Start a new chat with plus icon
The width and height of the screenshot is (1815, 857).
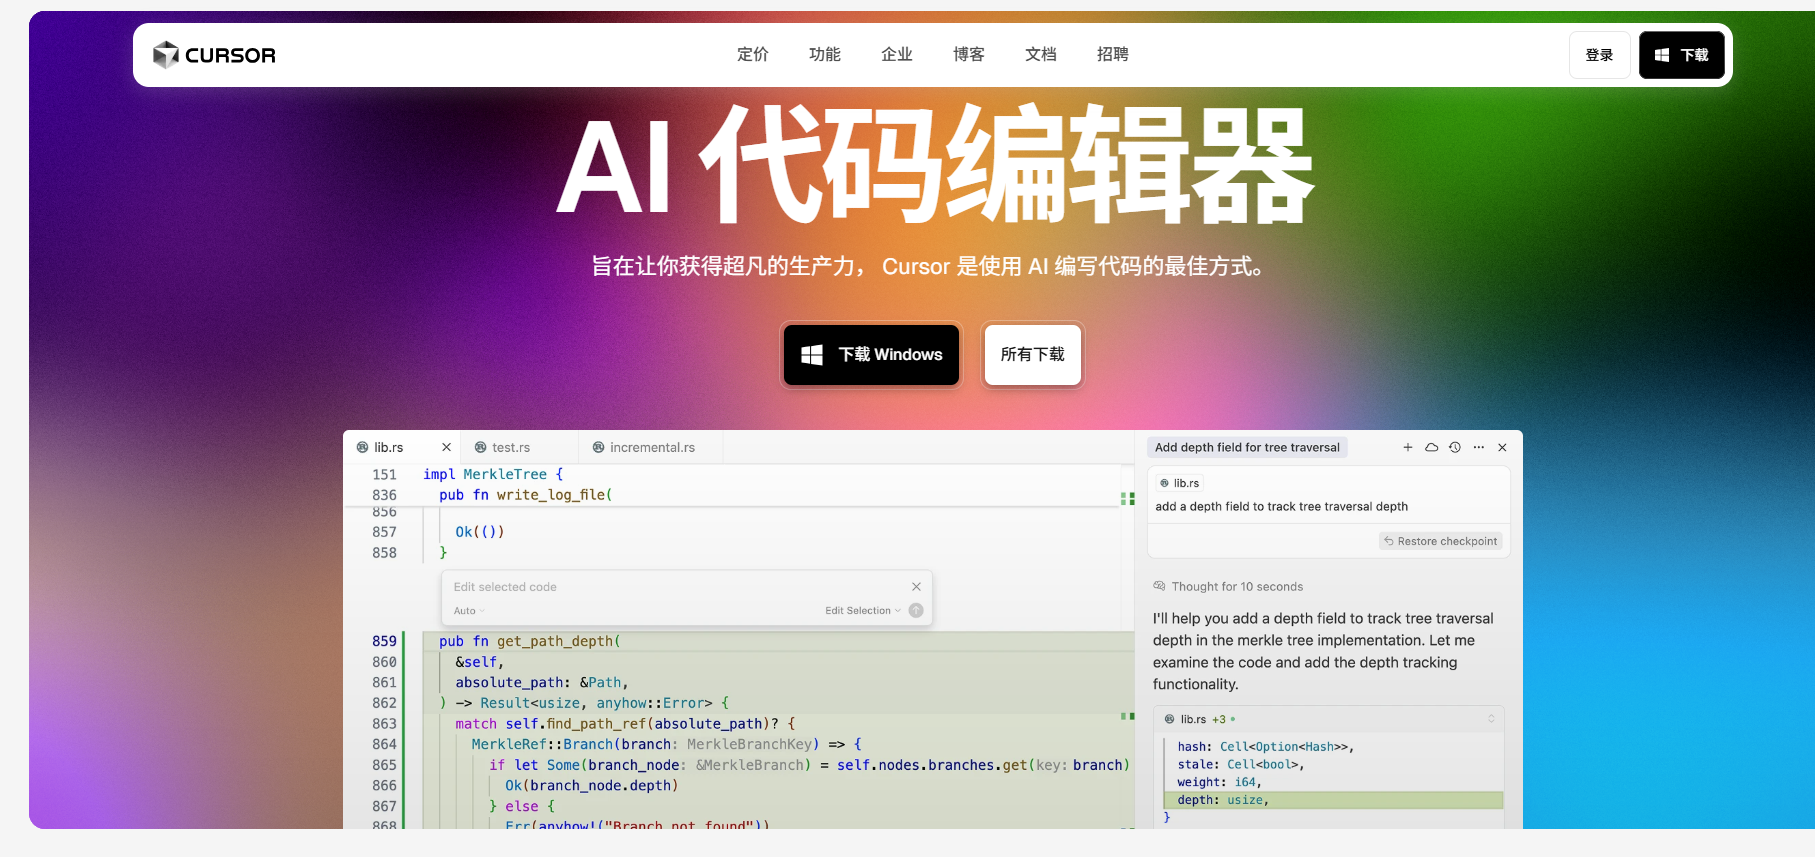[x=1407, y=447]
